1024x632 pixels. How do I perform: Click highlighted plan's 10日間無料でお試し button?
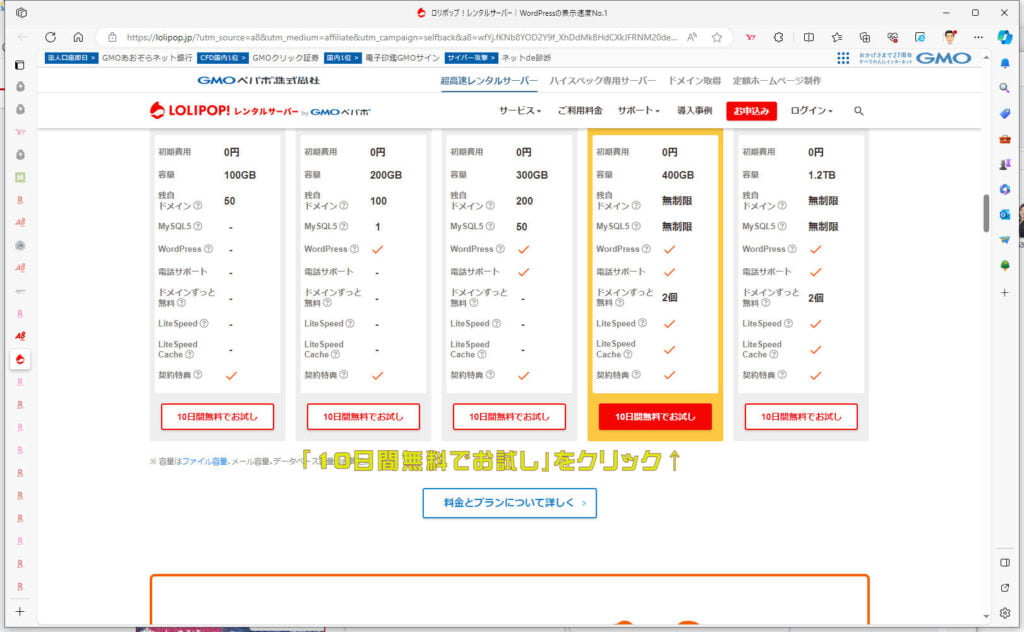pyautogui.click(x=655, y=416)
